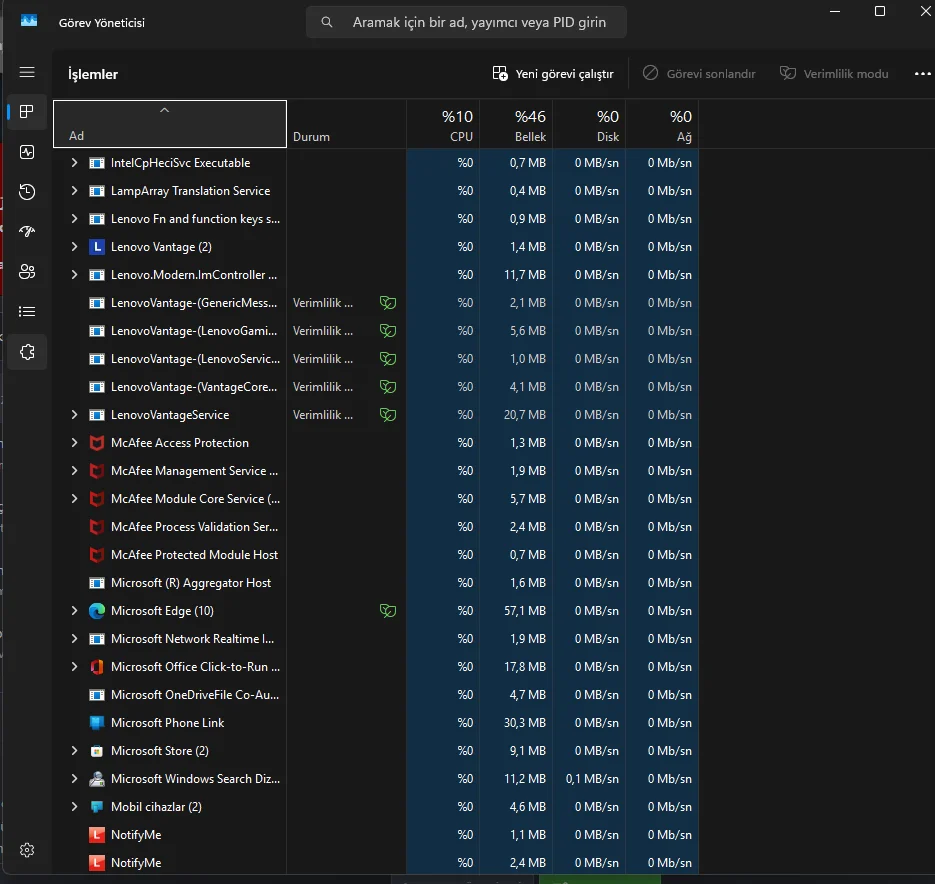Image resolution: width=935 pixels, height=884 pixels.
Task: Sort by the Durum status column
Action: 346,124
